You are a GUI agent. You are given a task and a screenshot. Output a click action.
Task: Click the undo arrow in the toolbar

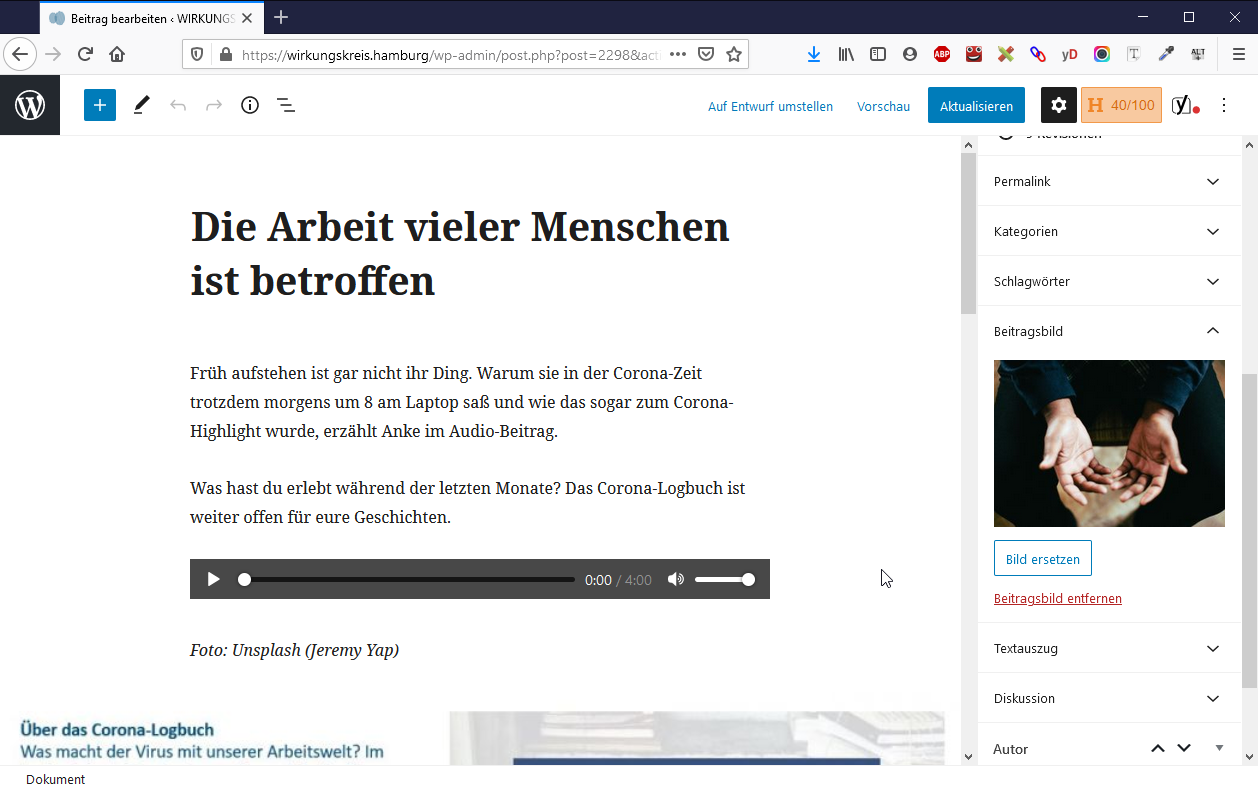pos(178,104)
